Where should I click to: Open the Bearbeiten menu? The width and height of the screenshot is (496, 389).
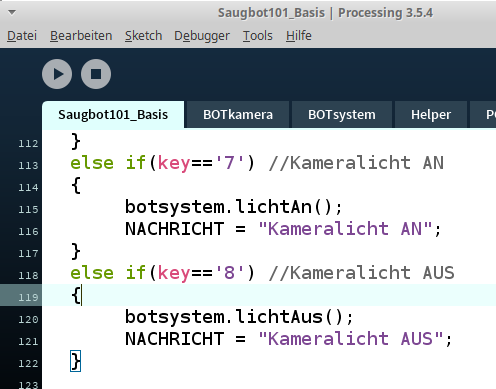pos(81,36)
